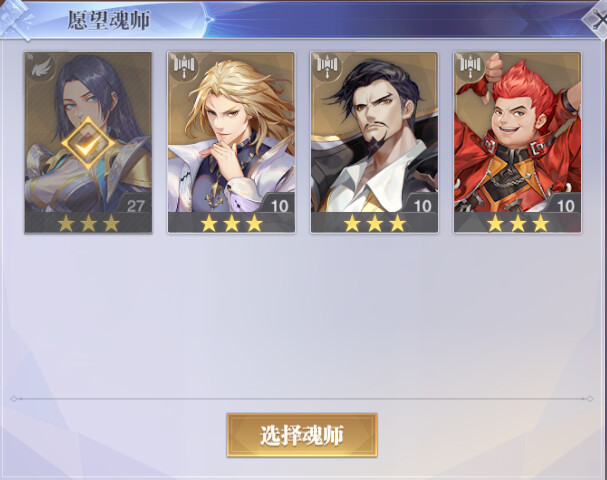607x480 pixels.
Task: Click the class icon on red-haired hero card
Action: pyautogui.click(x=470, y=65)
